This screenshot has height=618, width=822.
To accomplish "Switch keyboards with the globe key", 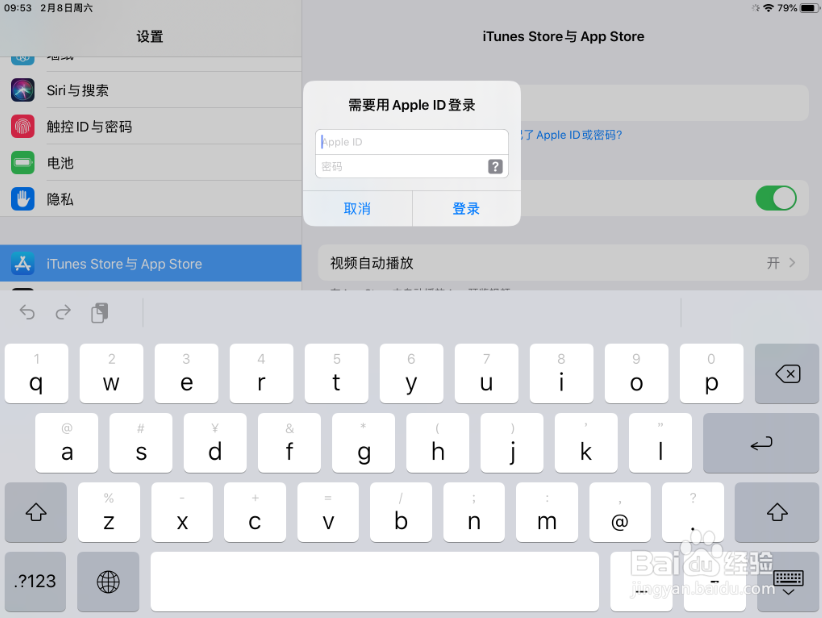I will (108, 582).
